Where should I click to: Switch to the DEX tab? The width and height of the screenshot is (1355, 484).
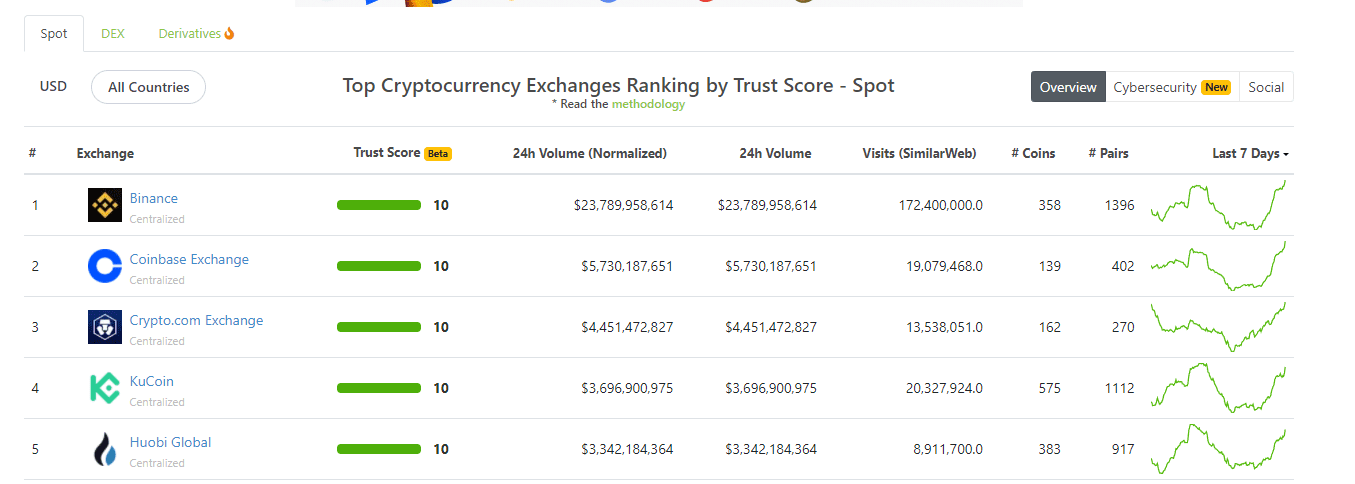pos(113,33)
